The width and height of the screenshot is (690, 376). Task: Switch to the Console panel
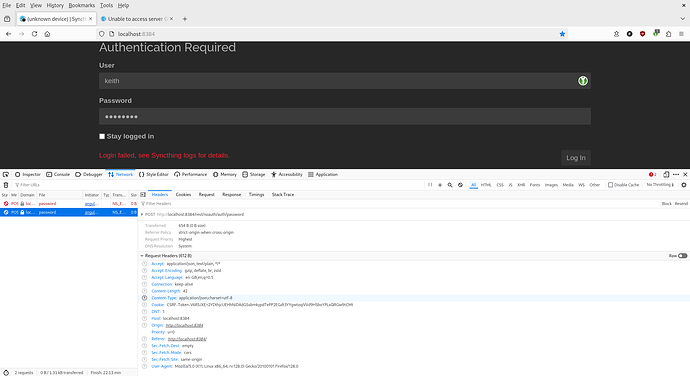click(58, 174)
